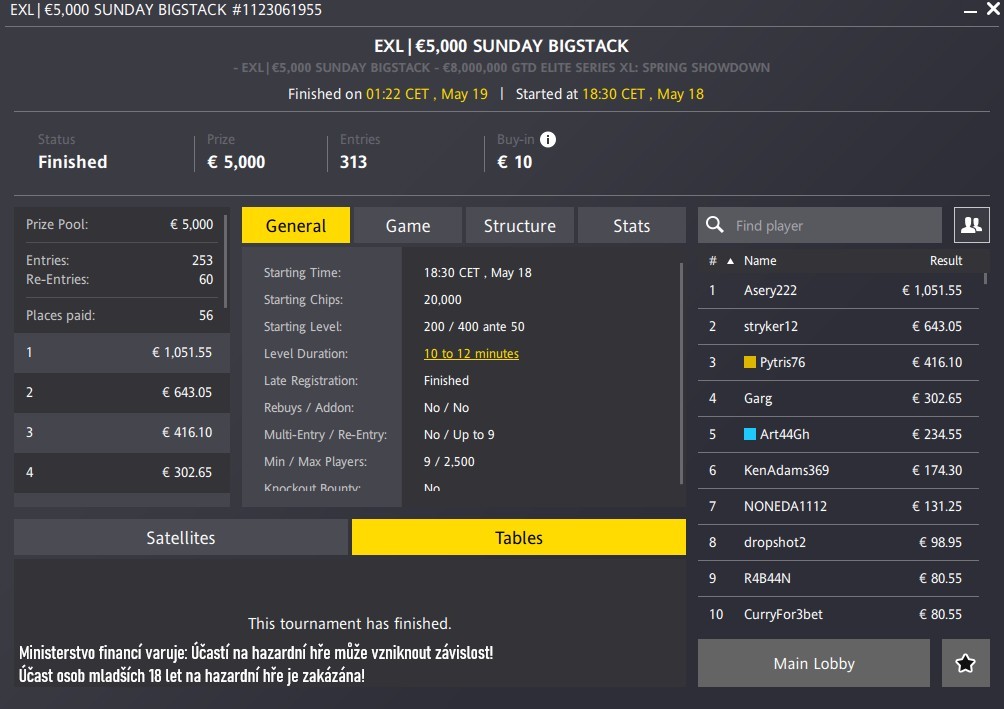1004x709 pixels.
Task: Sort players by the Result column header
Action: [945, 261]
